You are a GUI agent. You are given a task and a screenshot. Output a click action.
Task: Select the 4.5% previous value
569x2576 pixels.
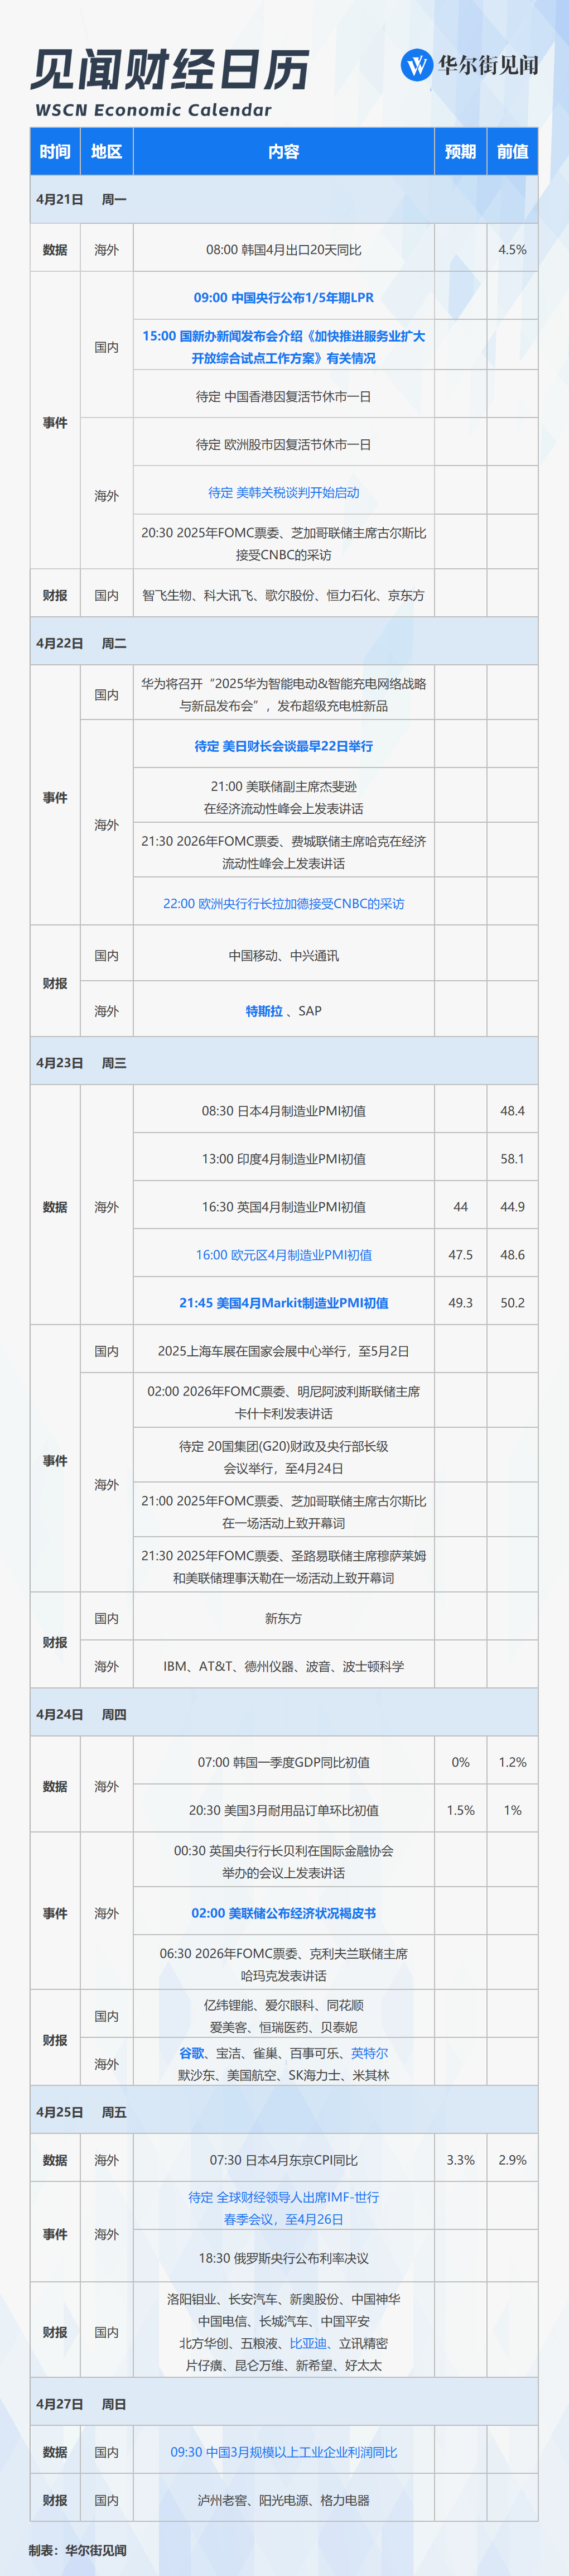click(513, 250)
